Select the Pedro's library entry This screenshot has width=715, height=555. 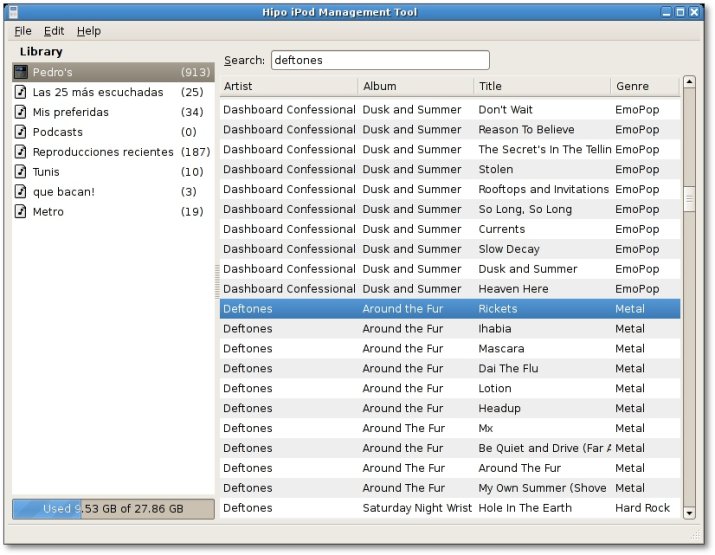click(x=113, y=72)
